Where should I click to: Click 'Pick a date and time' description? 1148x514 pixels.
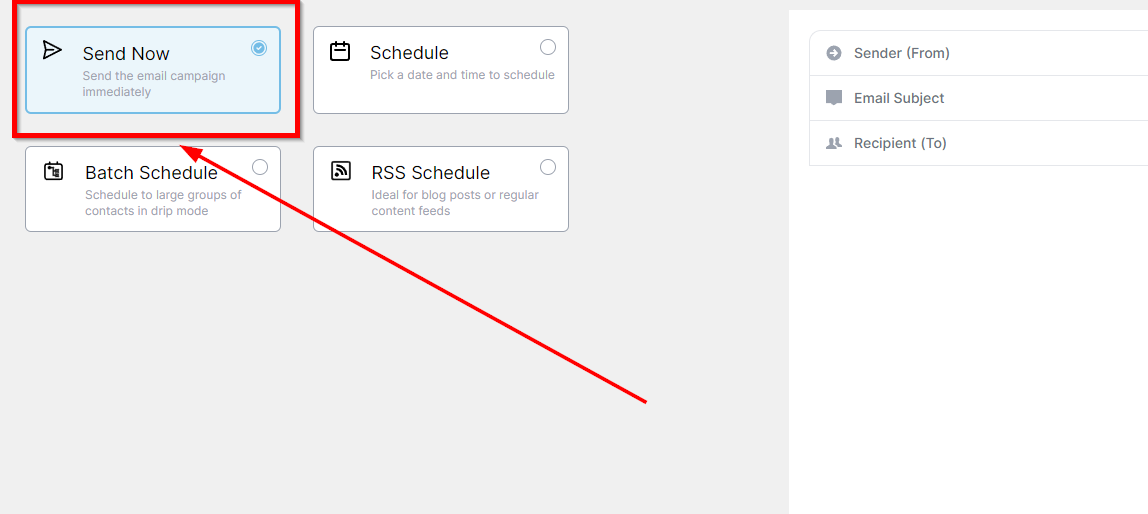(x=462, y=75)
